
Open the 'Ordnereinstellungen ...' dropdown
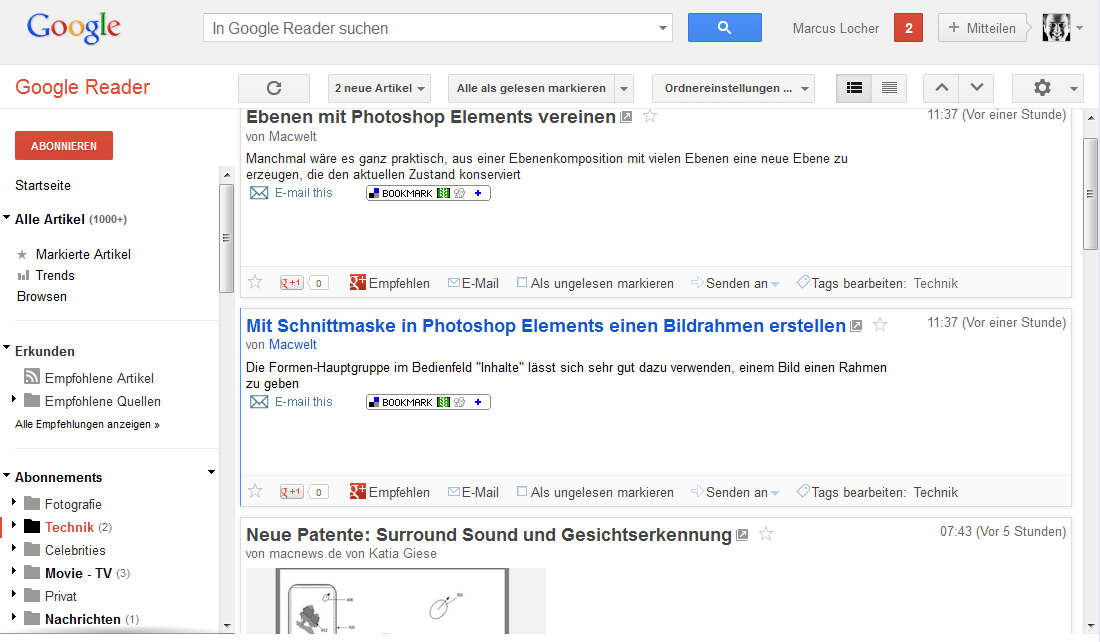coord(733,88)
